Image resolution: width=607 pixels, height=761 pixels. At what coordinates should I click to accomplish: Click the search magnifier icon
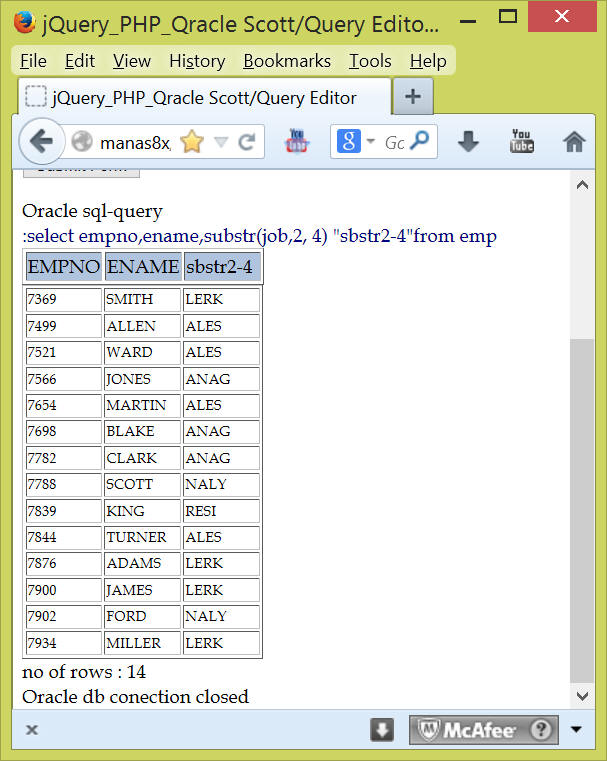point(419,141)
